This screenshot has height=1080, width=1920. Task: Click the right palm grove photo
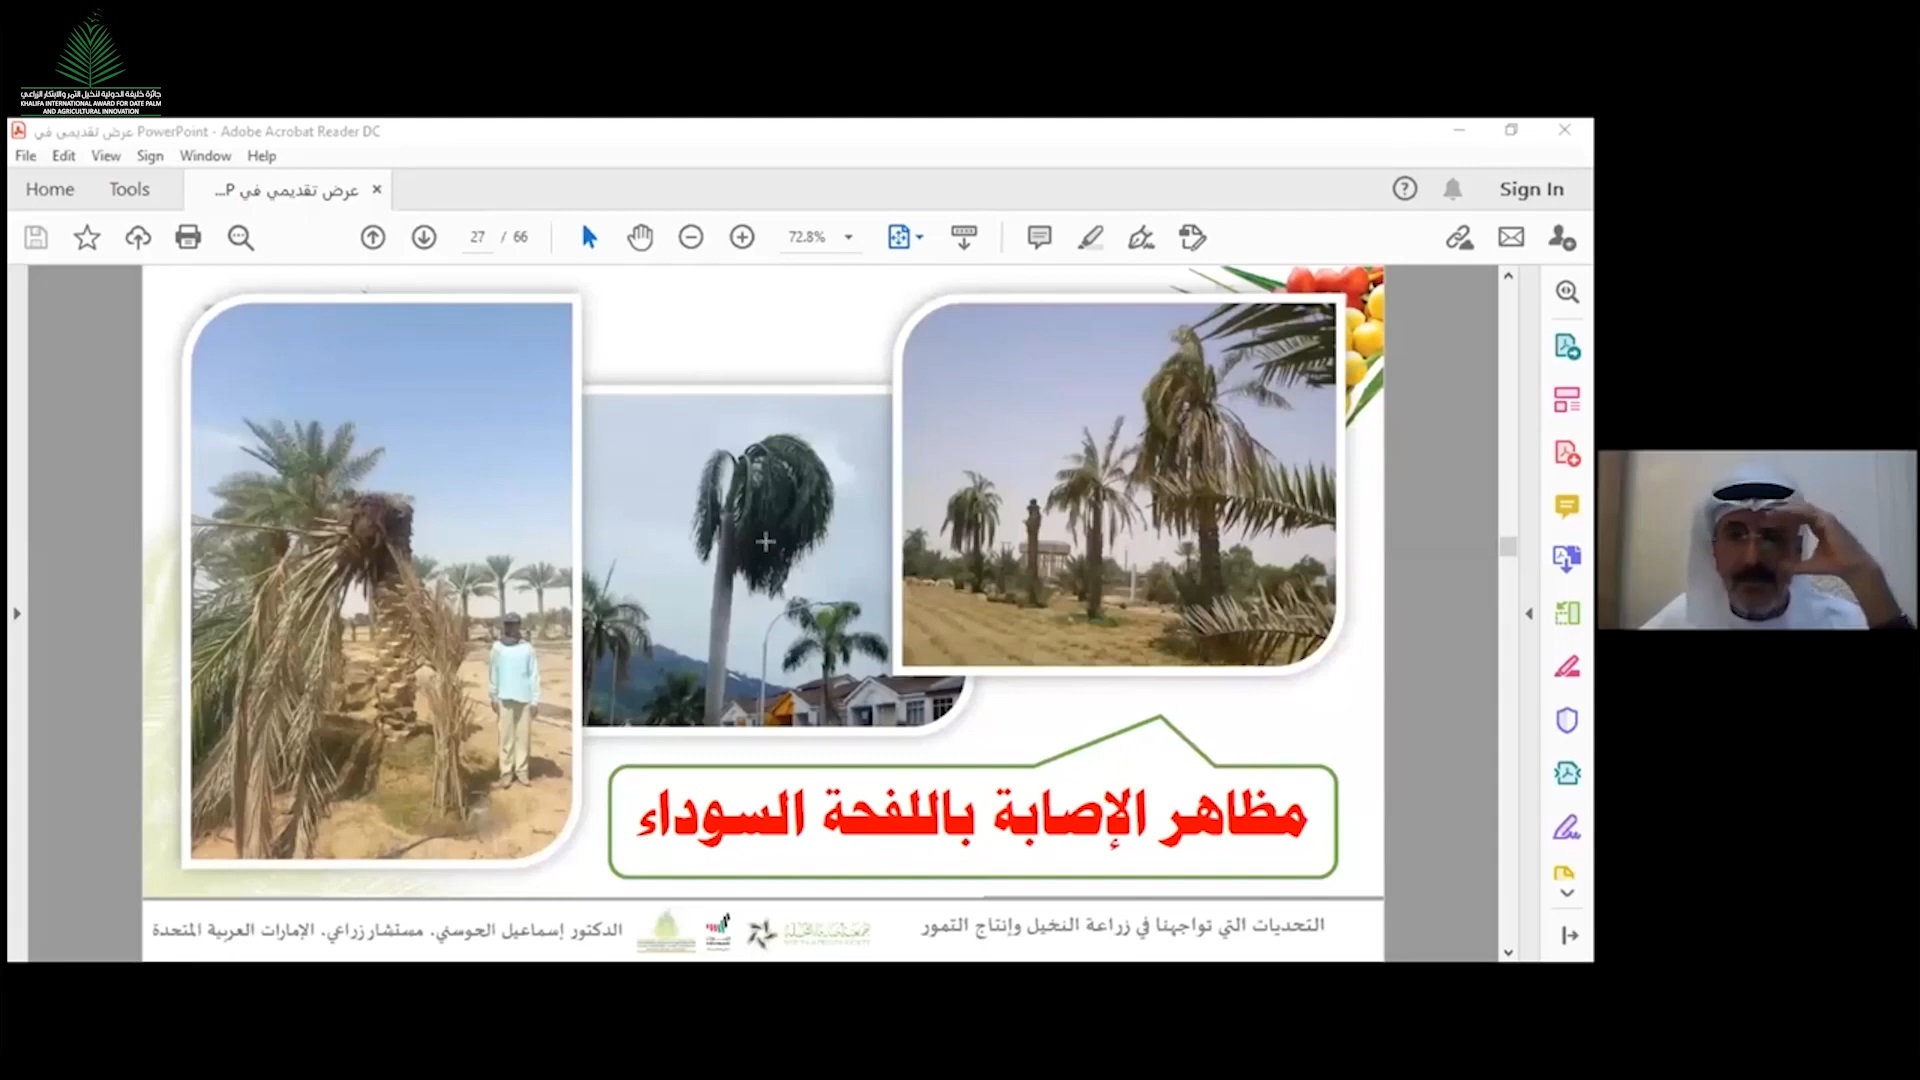1118,484
